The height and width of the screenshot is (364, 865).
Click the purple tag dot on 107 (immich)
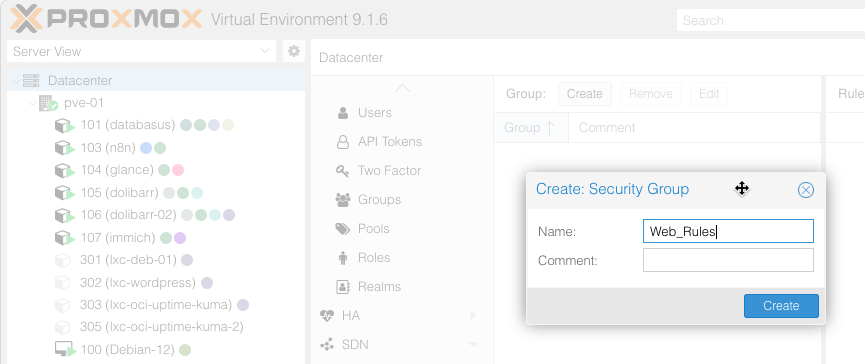(x=180, y=238)
